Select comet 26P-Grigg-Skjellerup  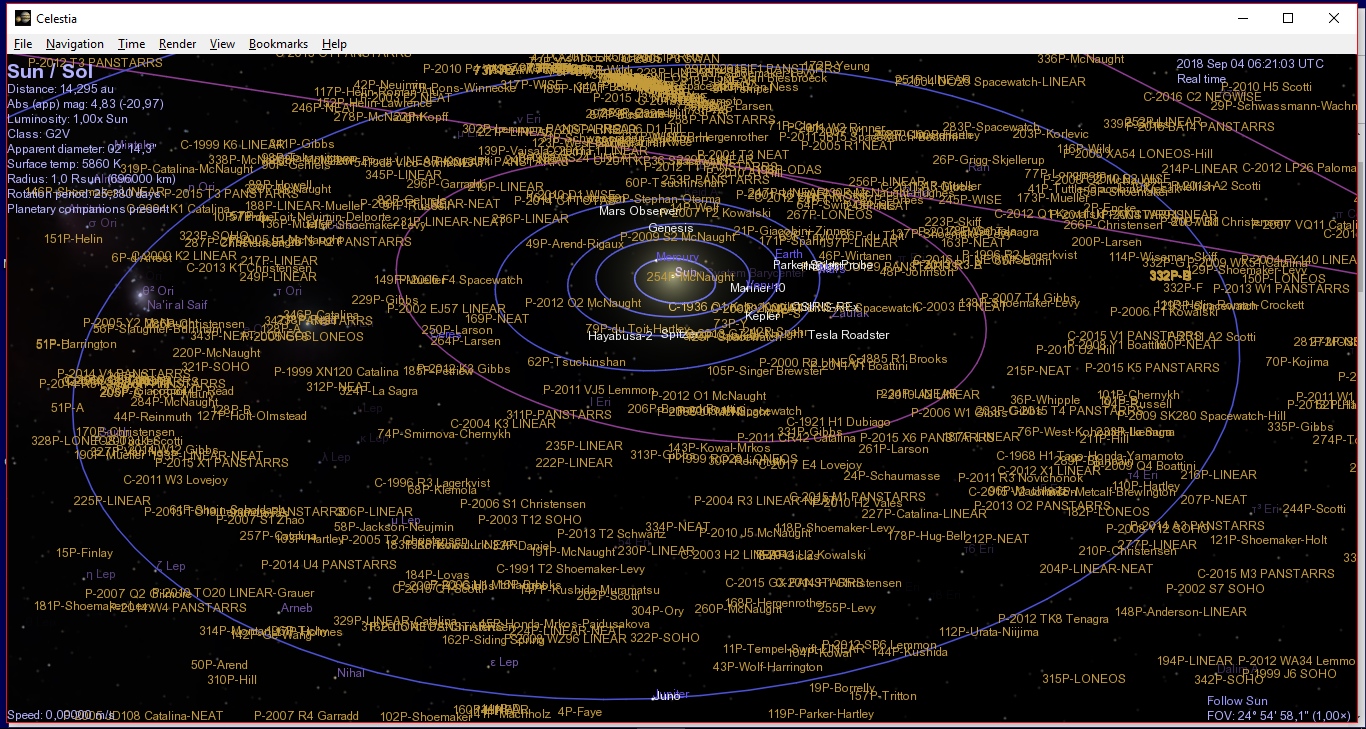click(x=988, y=160)
